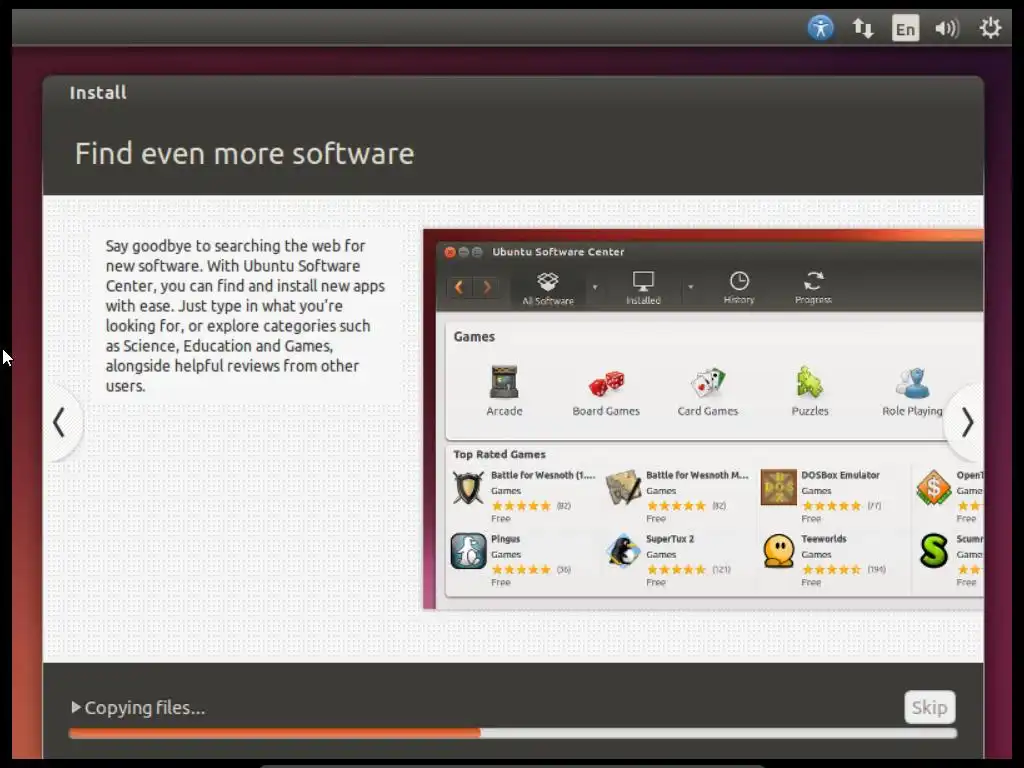
Task: Click the Pingus penguin icon
Action: coord(468,551)
